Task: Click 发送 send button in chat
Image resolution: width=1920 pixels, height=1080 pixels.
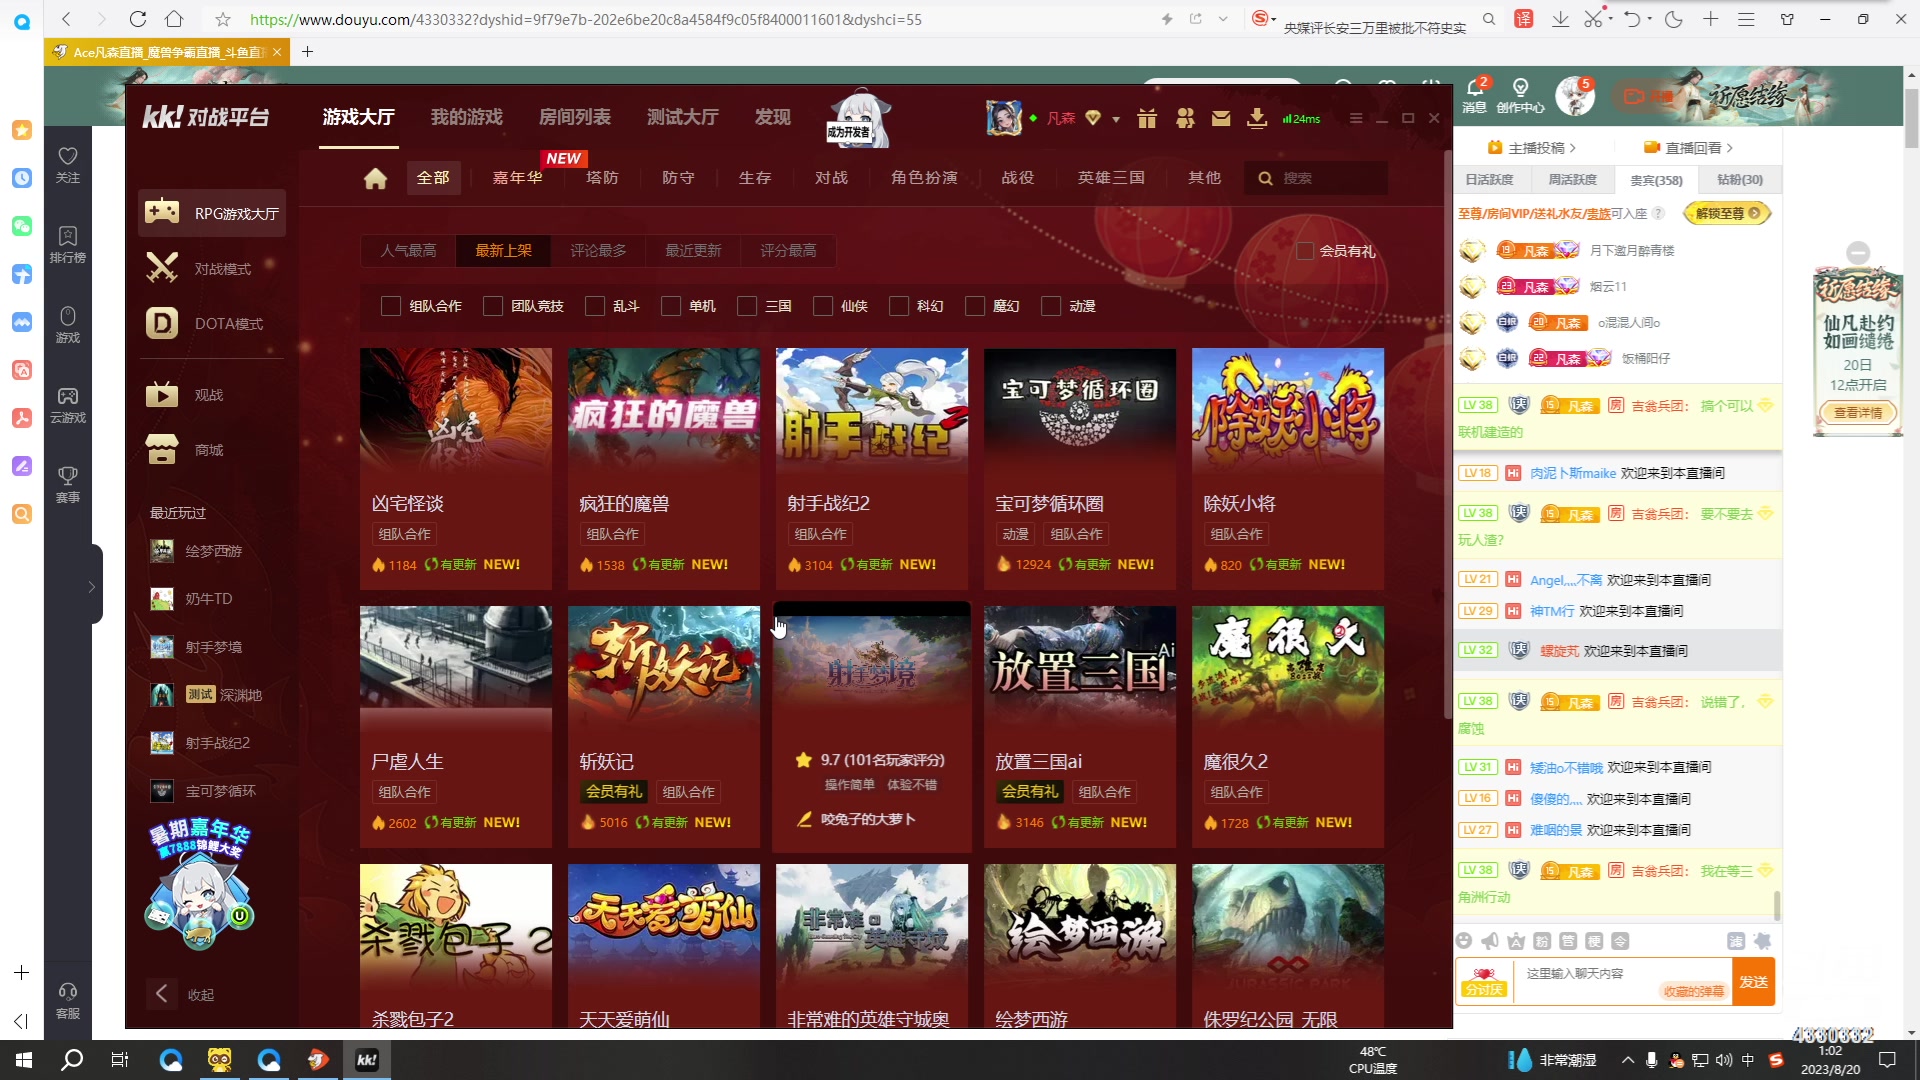Action: coord(1753,982)
